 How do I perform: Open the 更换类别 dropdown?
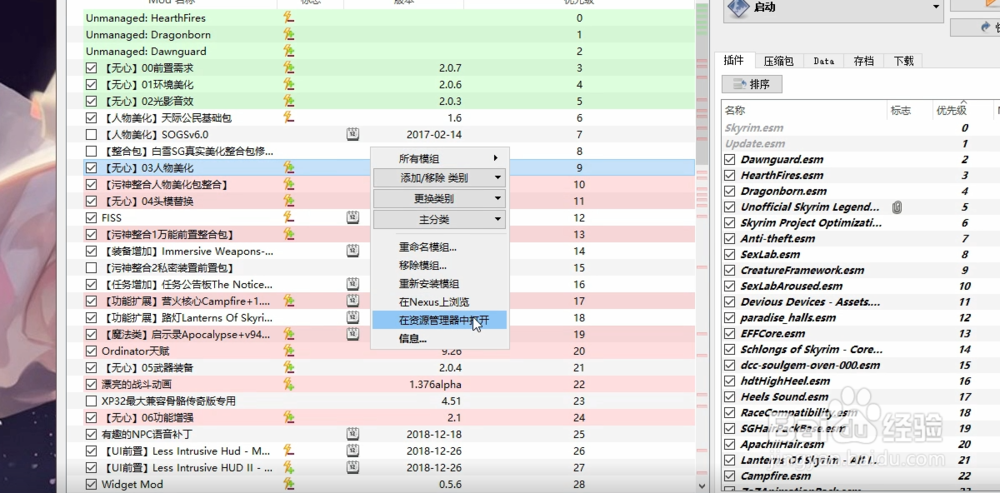coord(439,198)
